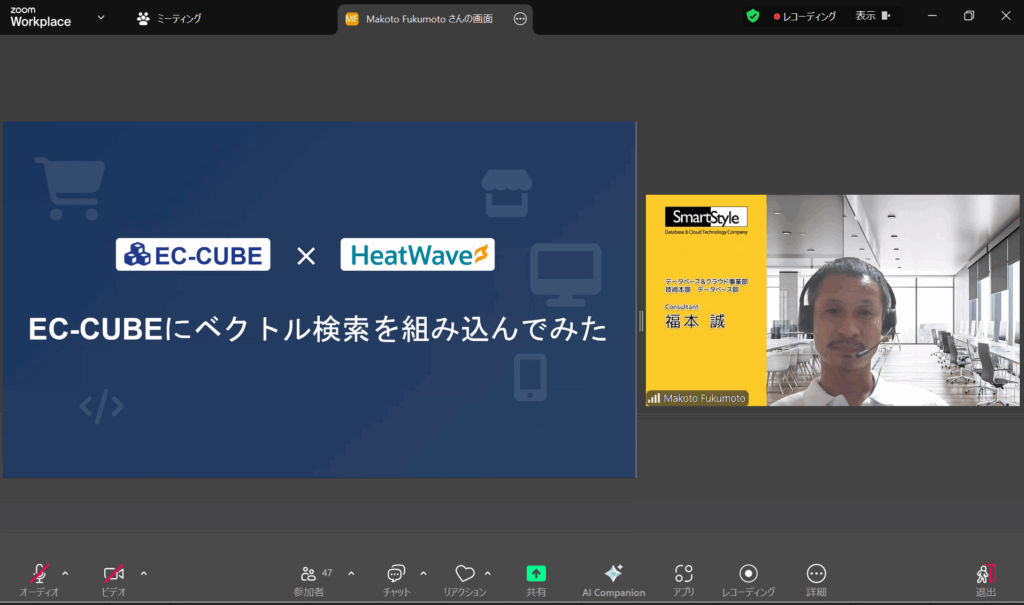The image size is (1024, 605).
Task: Open the 詳細 more options menu
Action: point(816,580)
